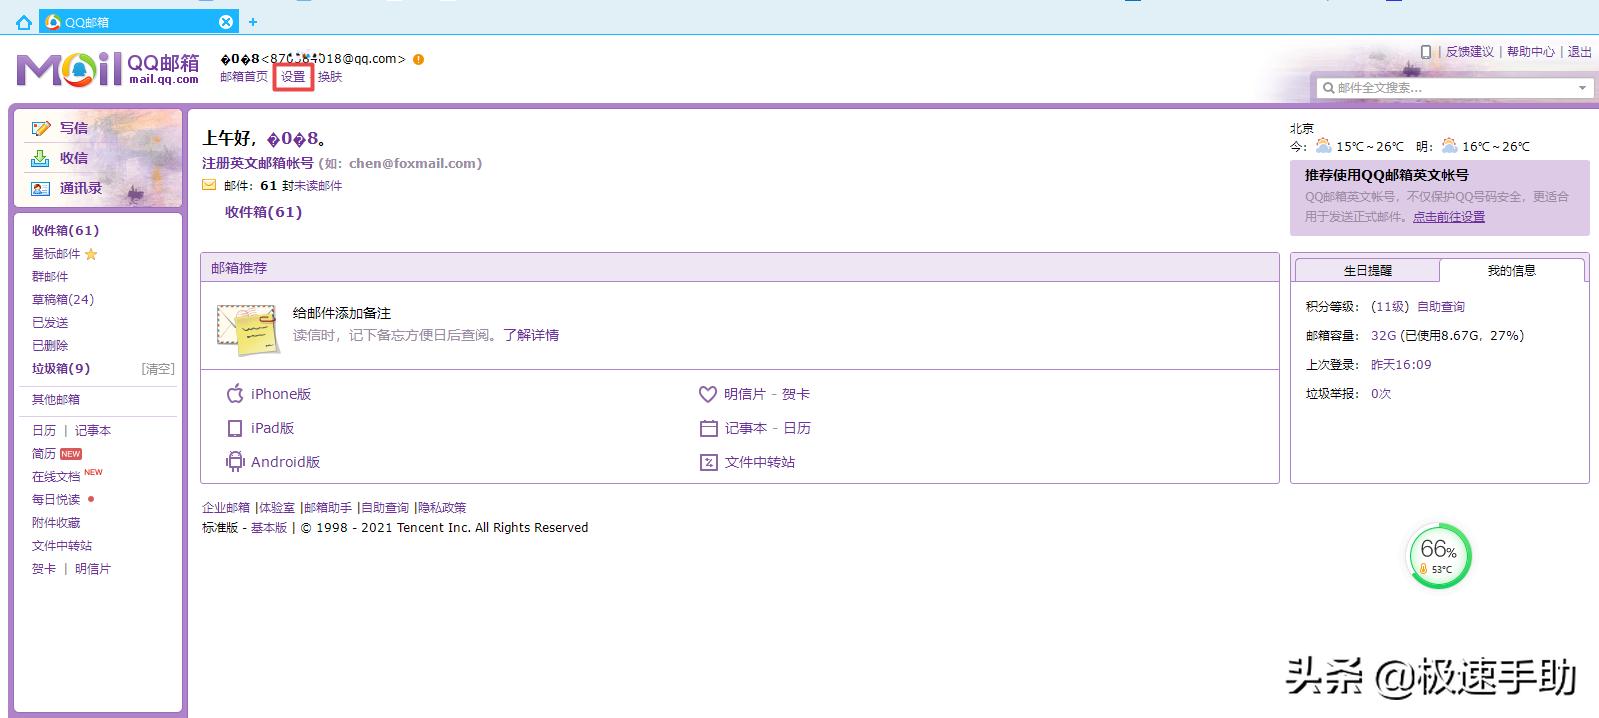Click the browser home icon

tap(23, 22)
